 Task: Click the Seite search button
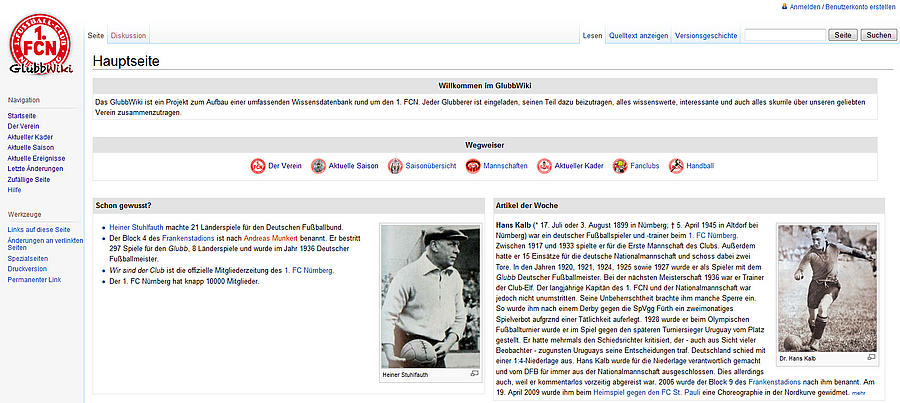[843, 35]
